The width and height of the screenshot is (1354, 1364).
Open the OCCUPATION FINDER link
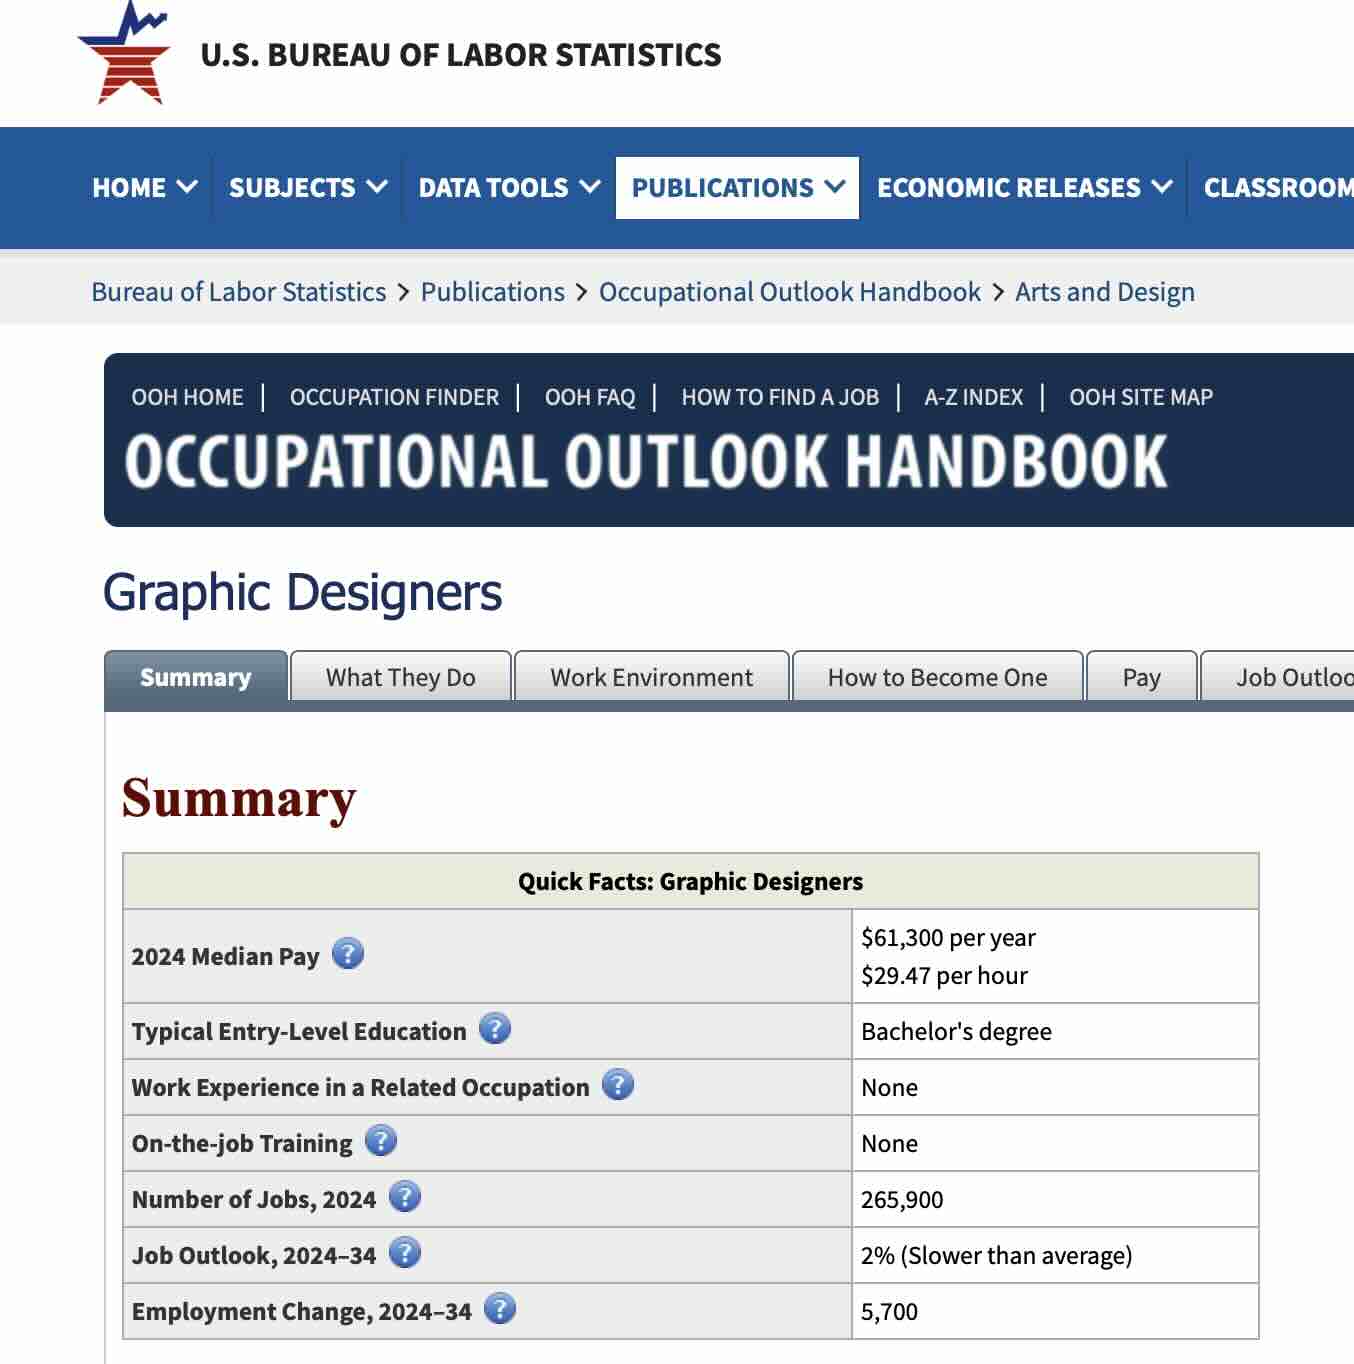395,397
